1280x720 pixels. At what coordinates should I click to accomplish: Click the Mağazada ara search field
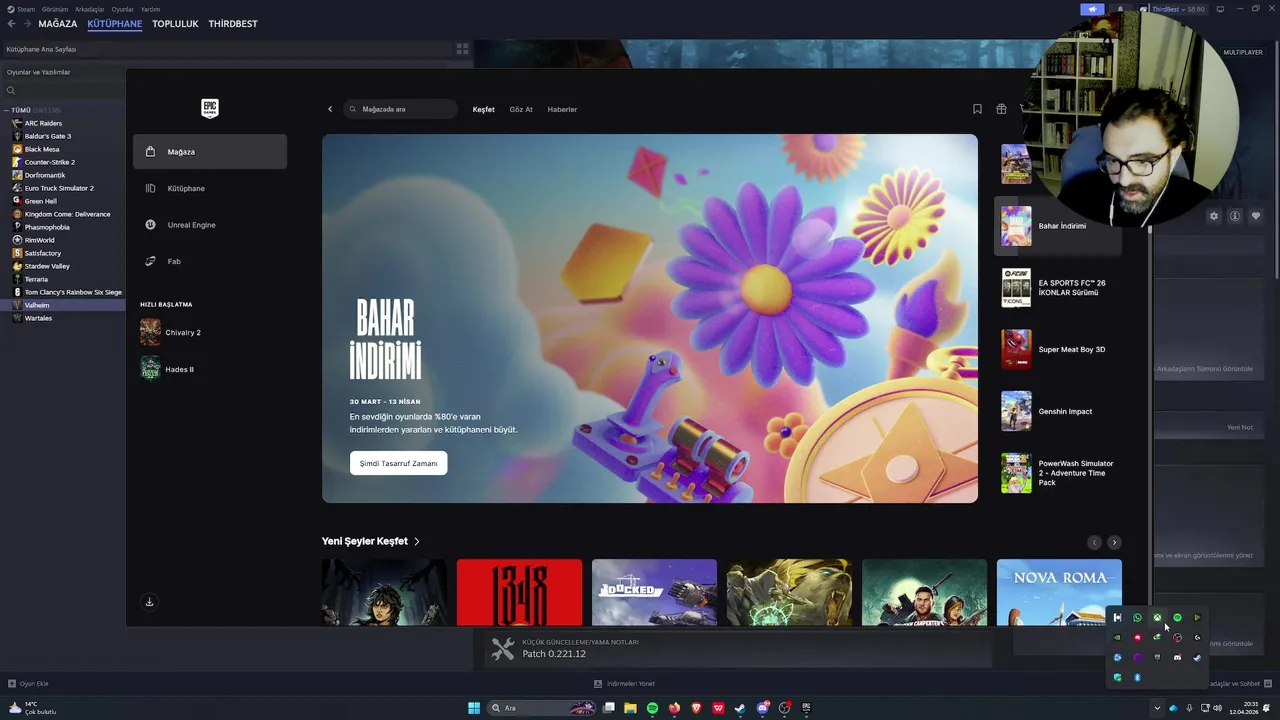(x=400, y=109)
